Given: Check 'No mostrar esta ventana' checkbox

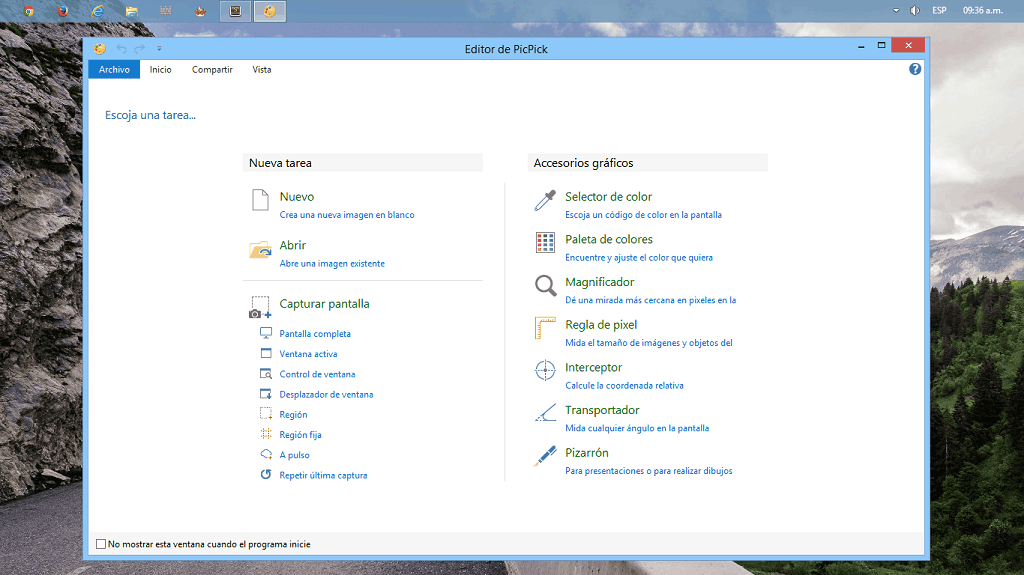Looking at the screenshot, I should click(x=101, y=544).
